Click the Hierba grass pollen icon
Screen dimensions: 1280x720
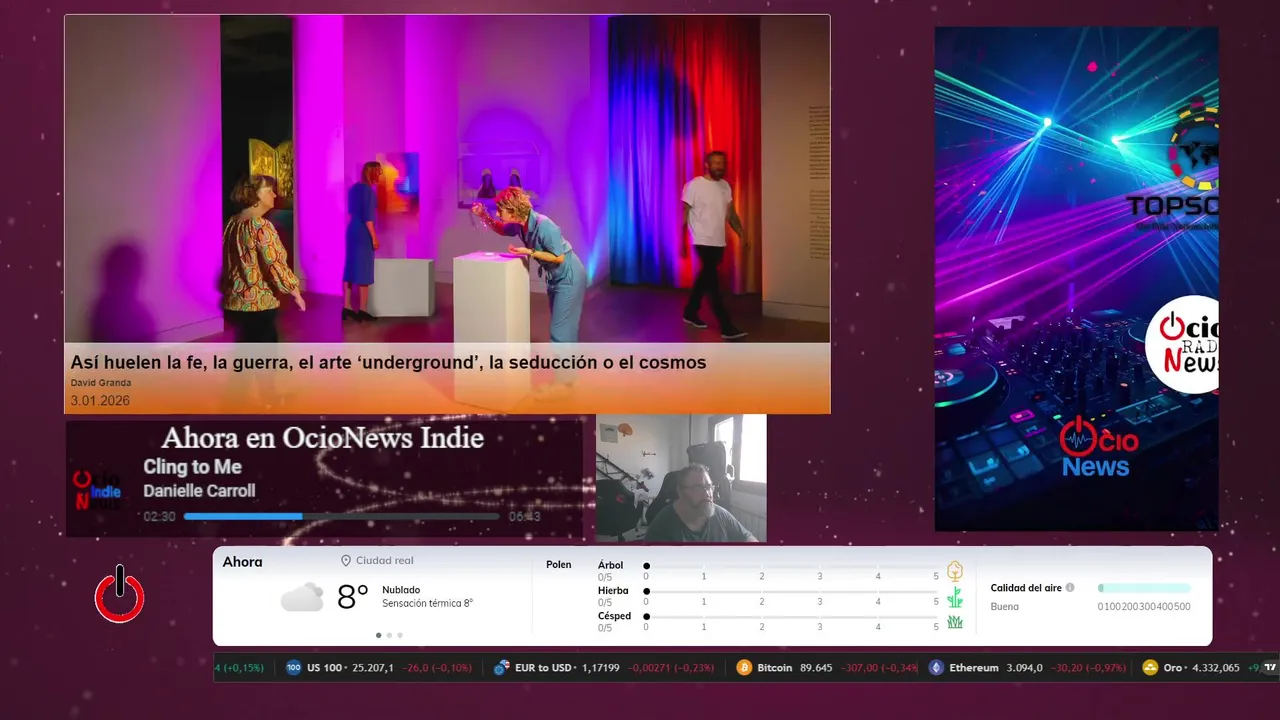point(955,597)
